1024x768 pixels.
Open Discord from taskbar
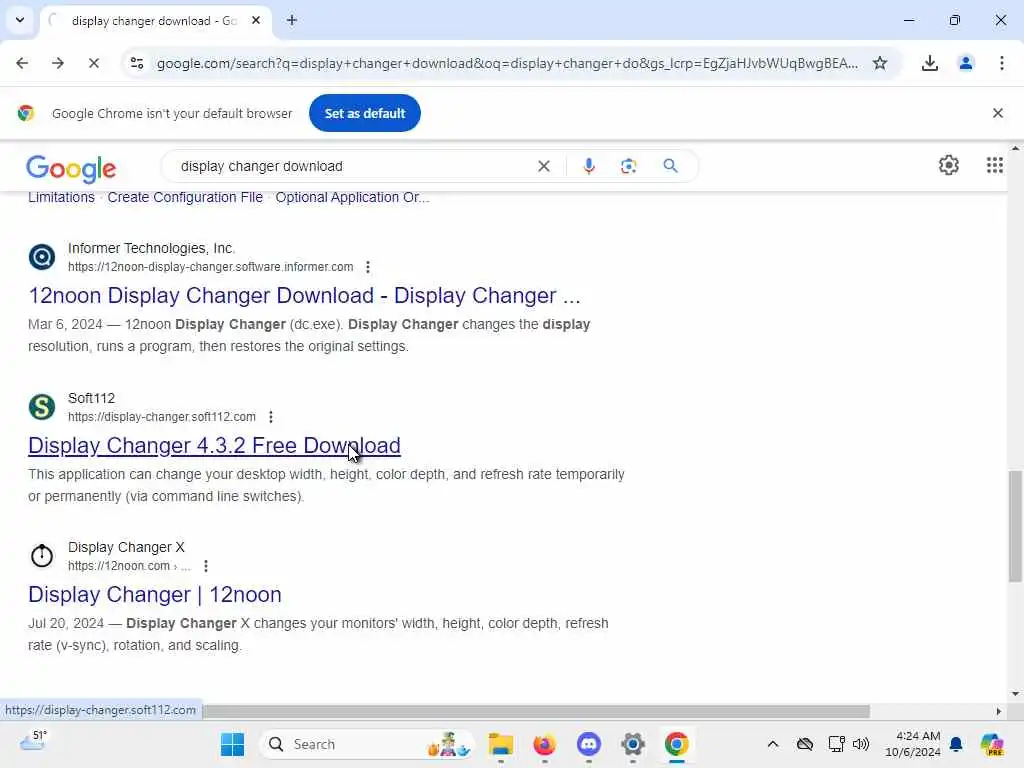(x=588, y=744)
